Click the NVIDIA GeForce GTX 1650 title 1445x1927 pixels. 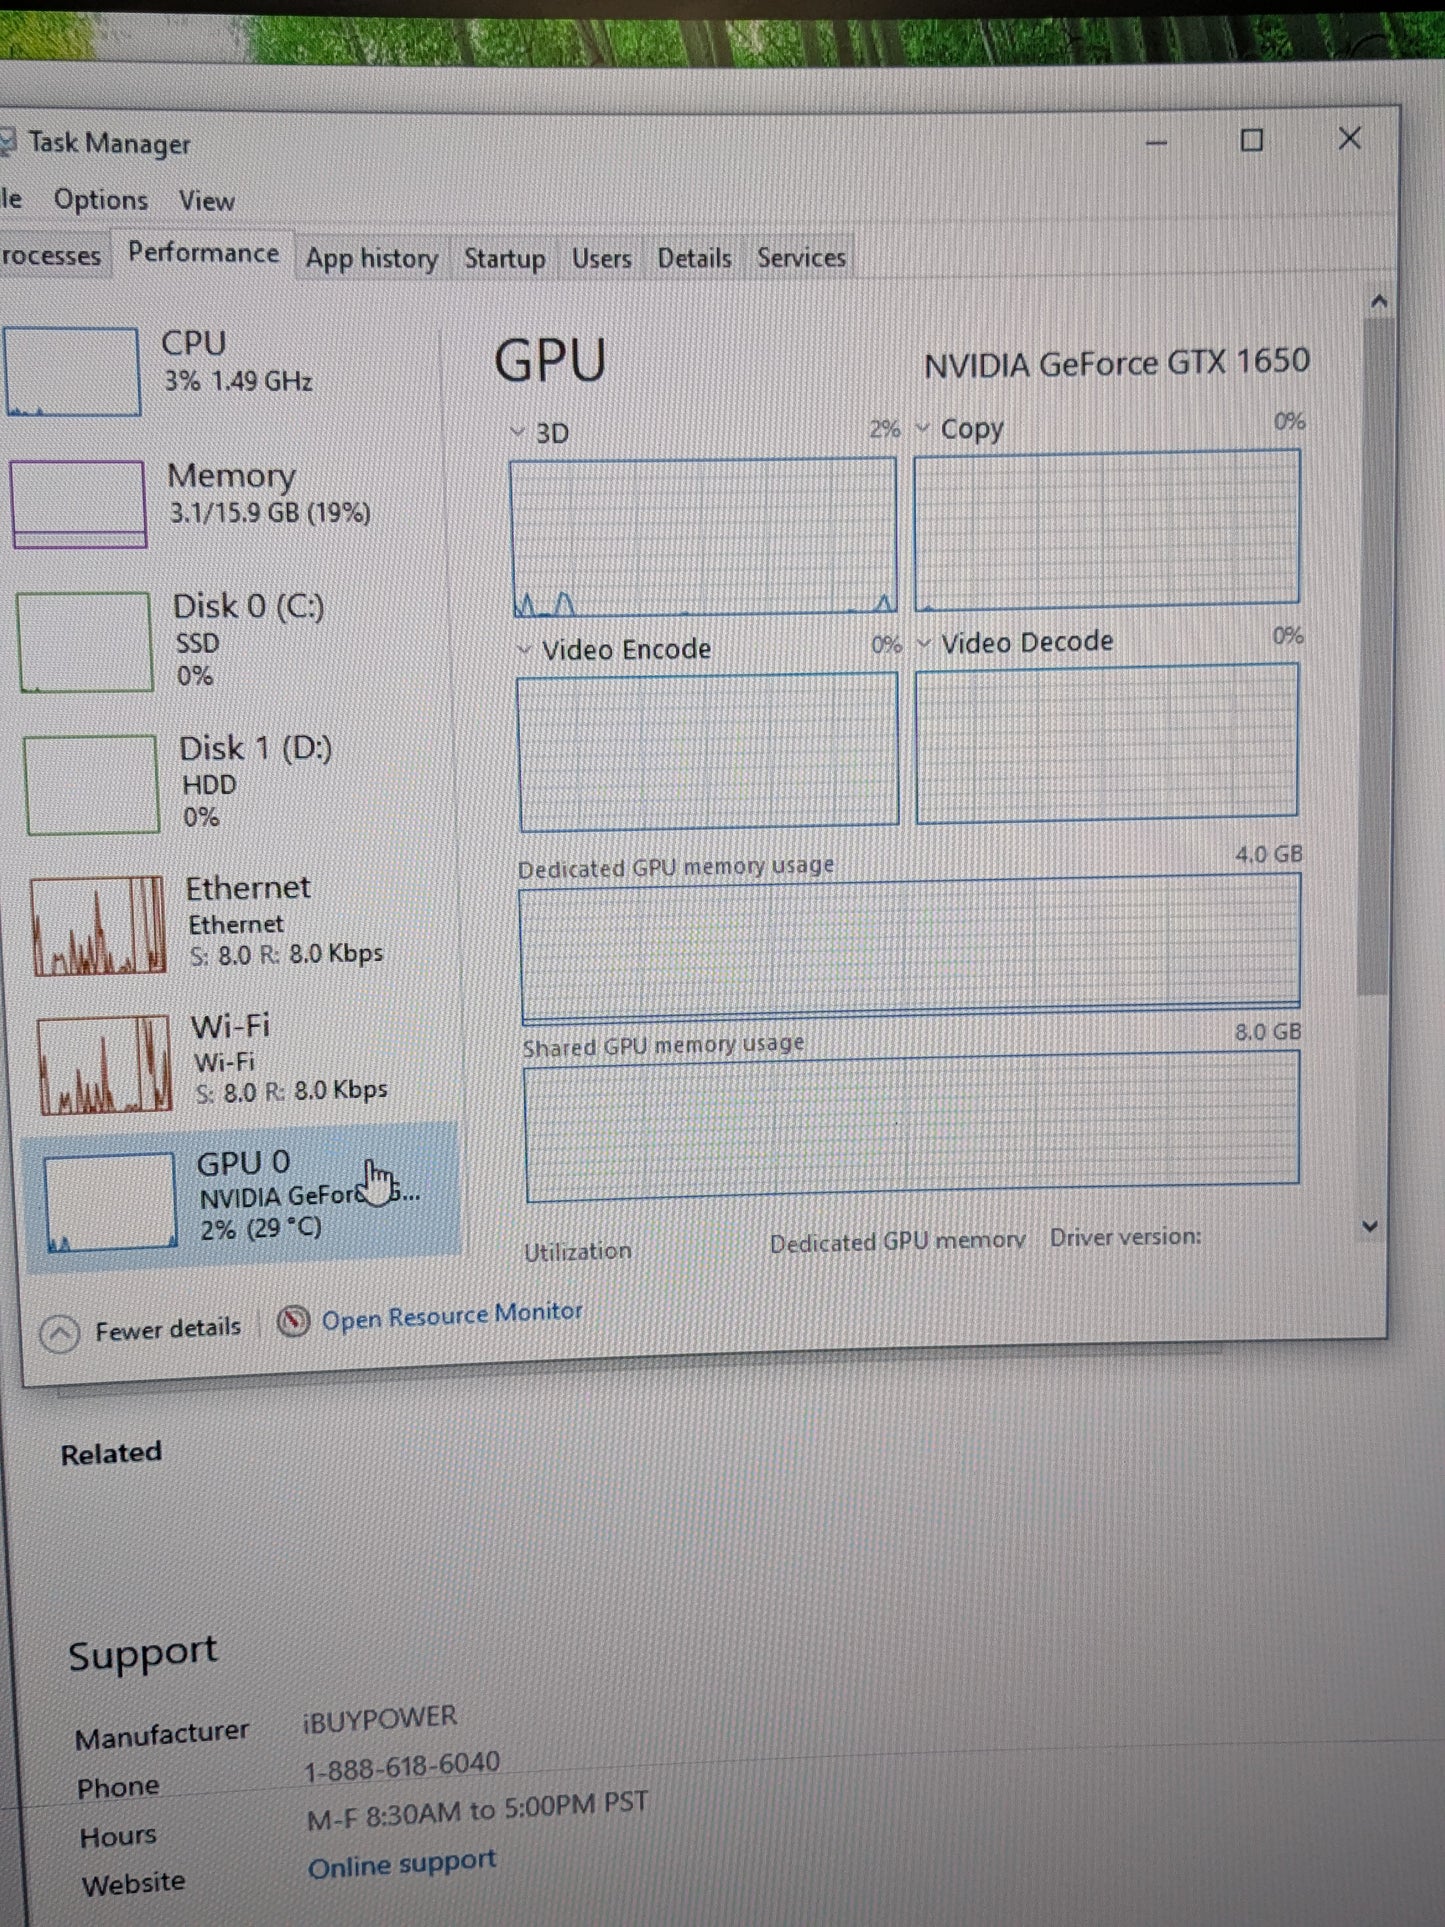pos(1116,363)
